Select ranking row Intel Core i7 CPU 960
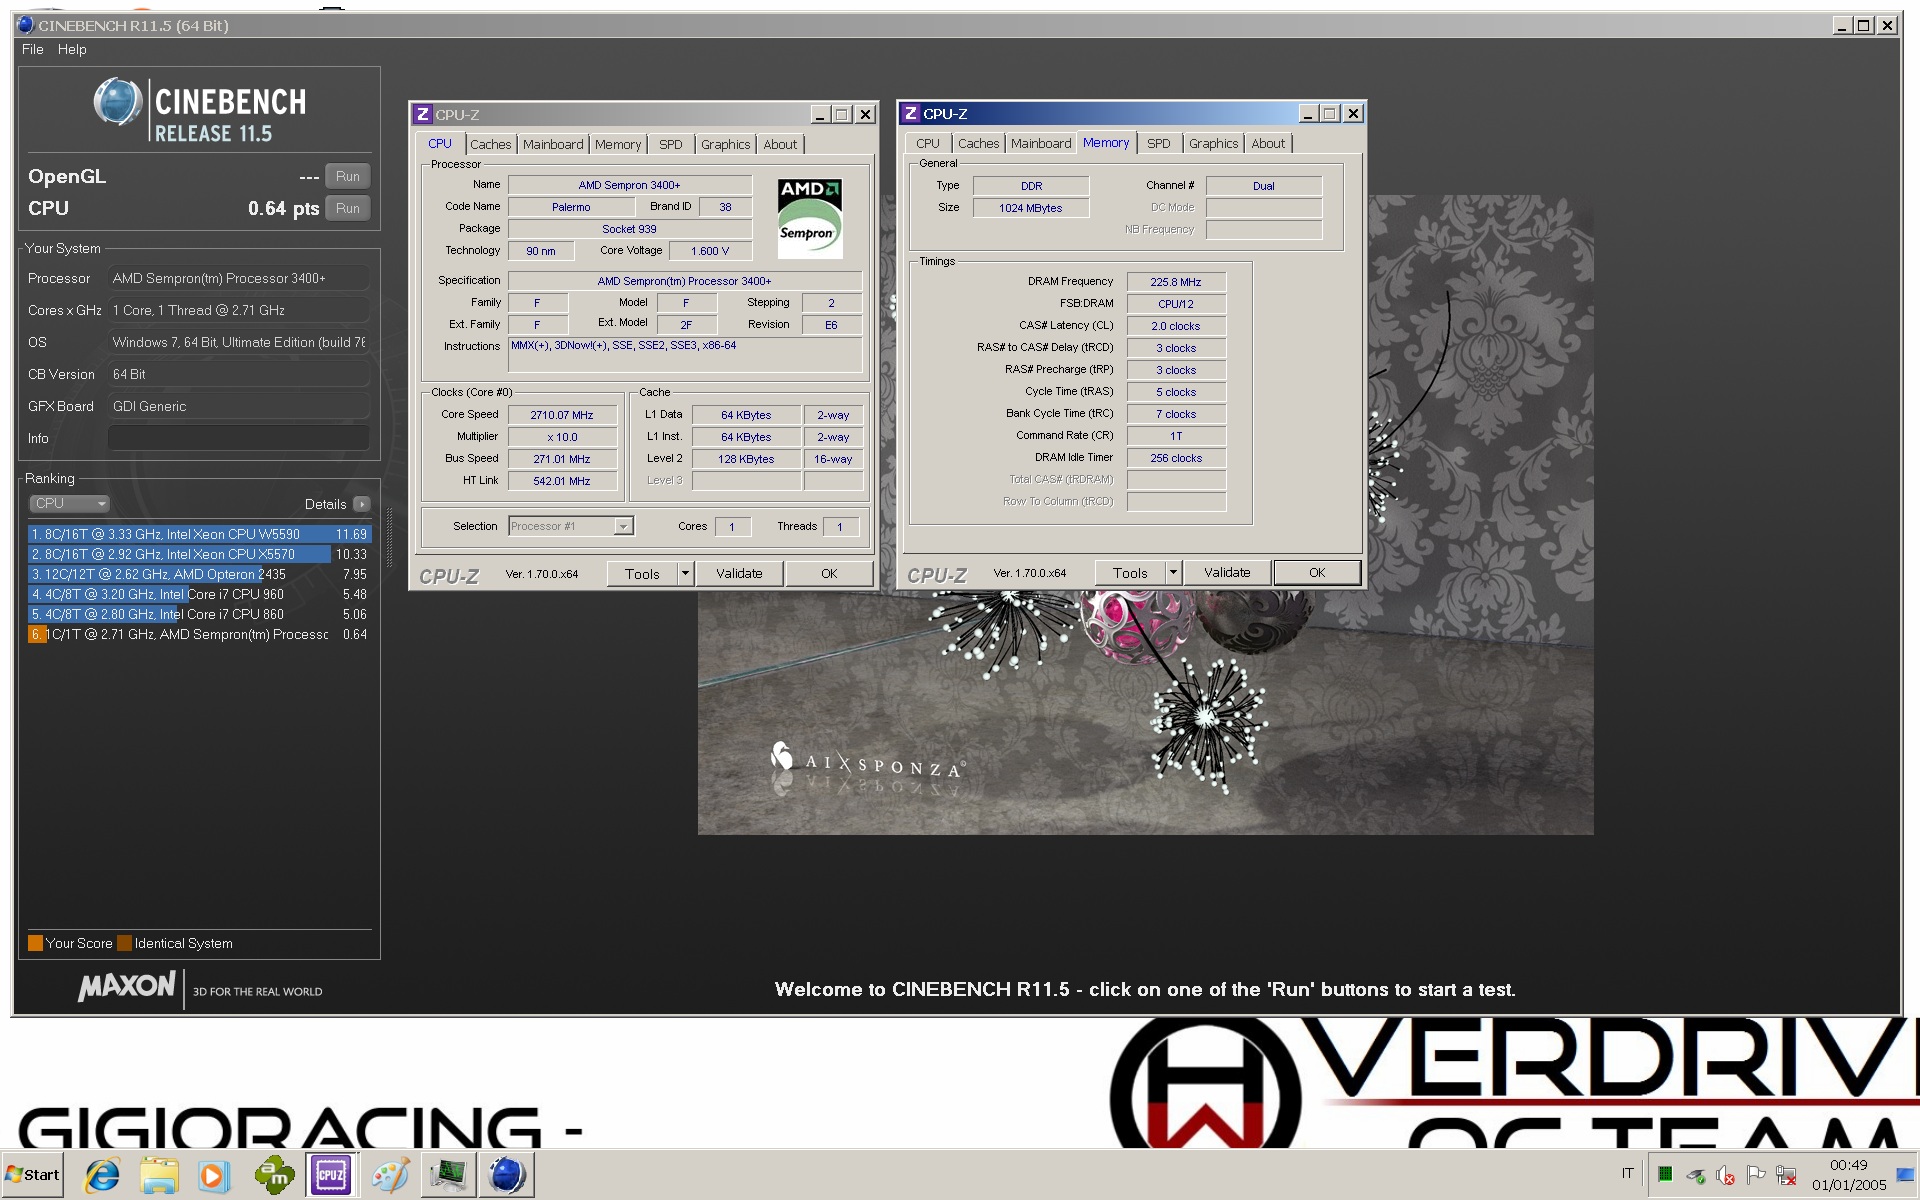The image size is (1920, 1200). (x=199, y=594)
